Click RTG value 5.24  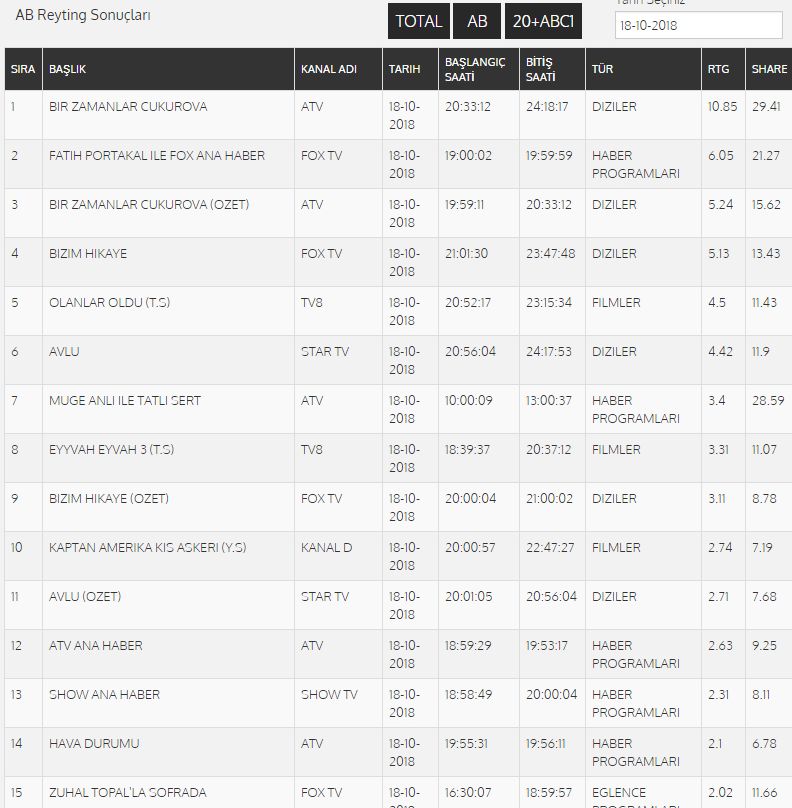(x=720, y=205)
